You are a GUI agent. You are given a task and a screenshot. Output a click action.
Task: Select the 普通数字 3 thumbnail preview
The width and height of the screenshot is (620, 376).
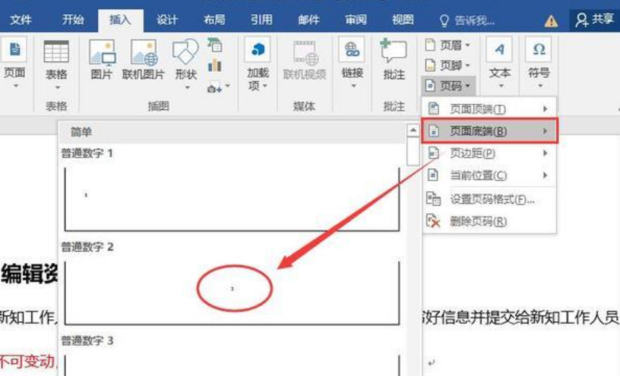232,365
